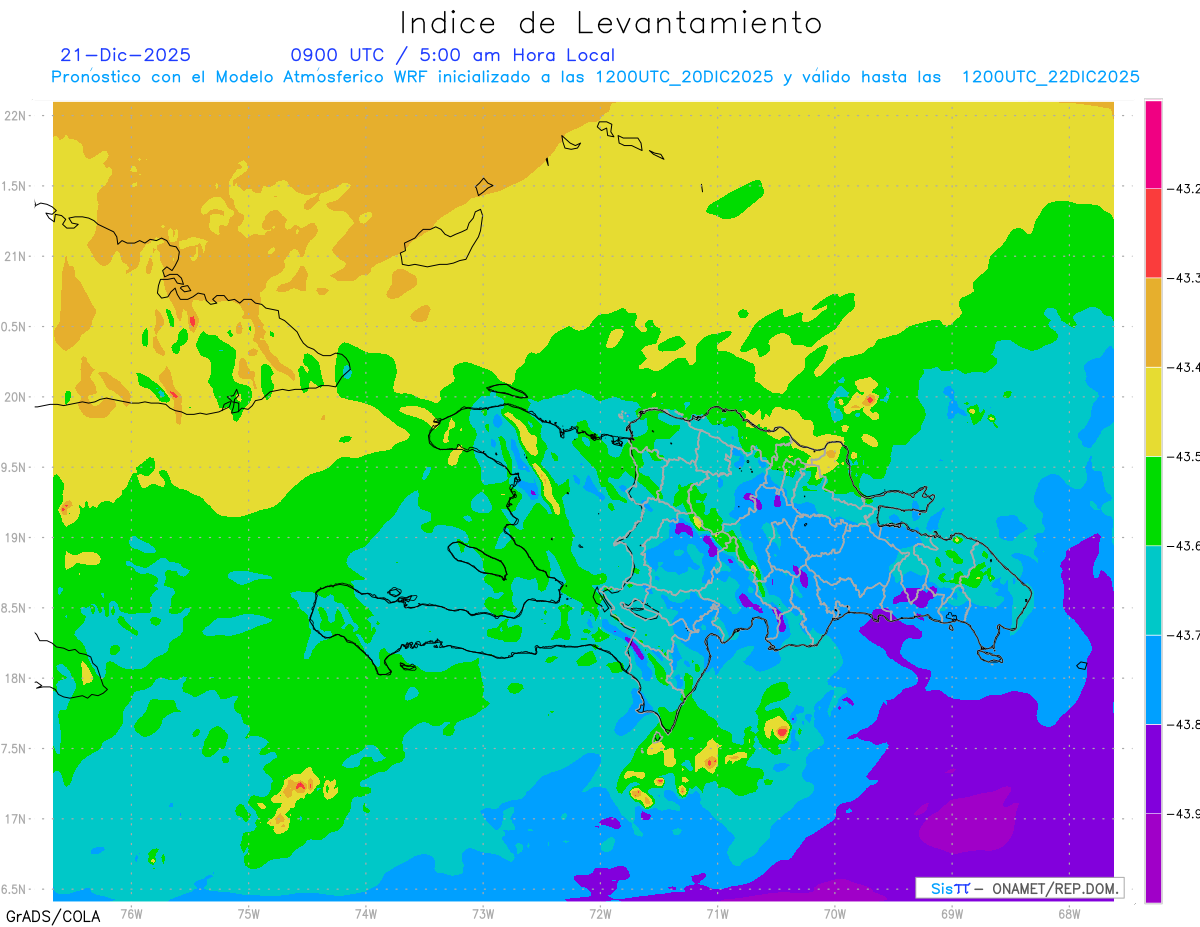Click the '70W' longitude label

click(835, 913)
